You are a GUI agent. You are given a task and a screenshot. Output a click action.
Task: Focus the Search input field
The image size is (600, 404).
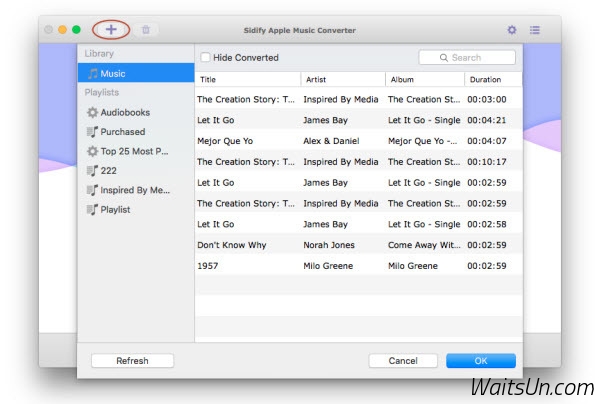click(x=467, y=57)
